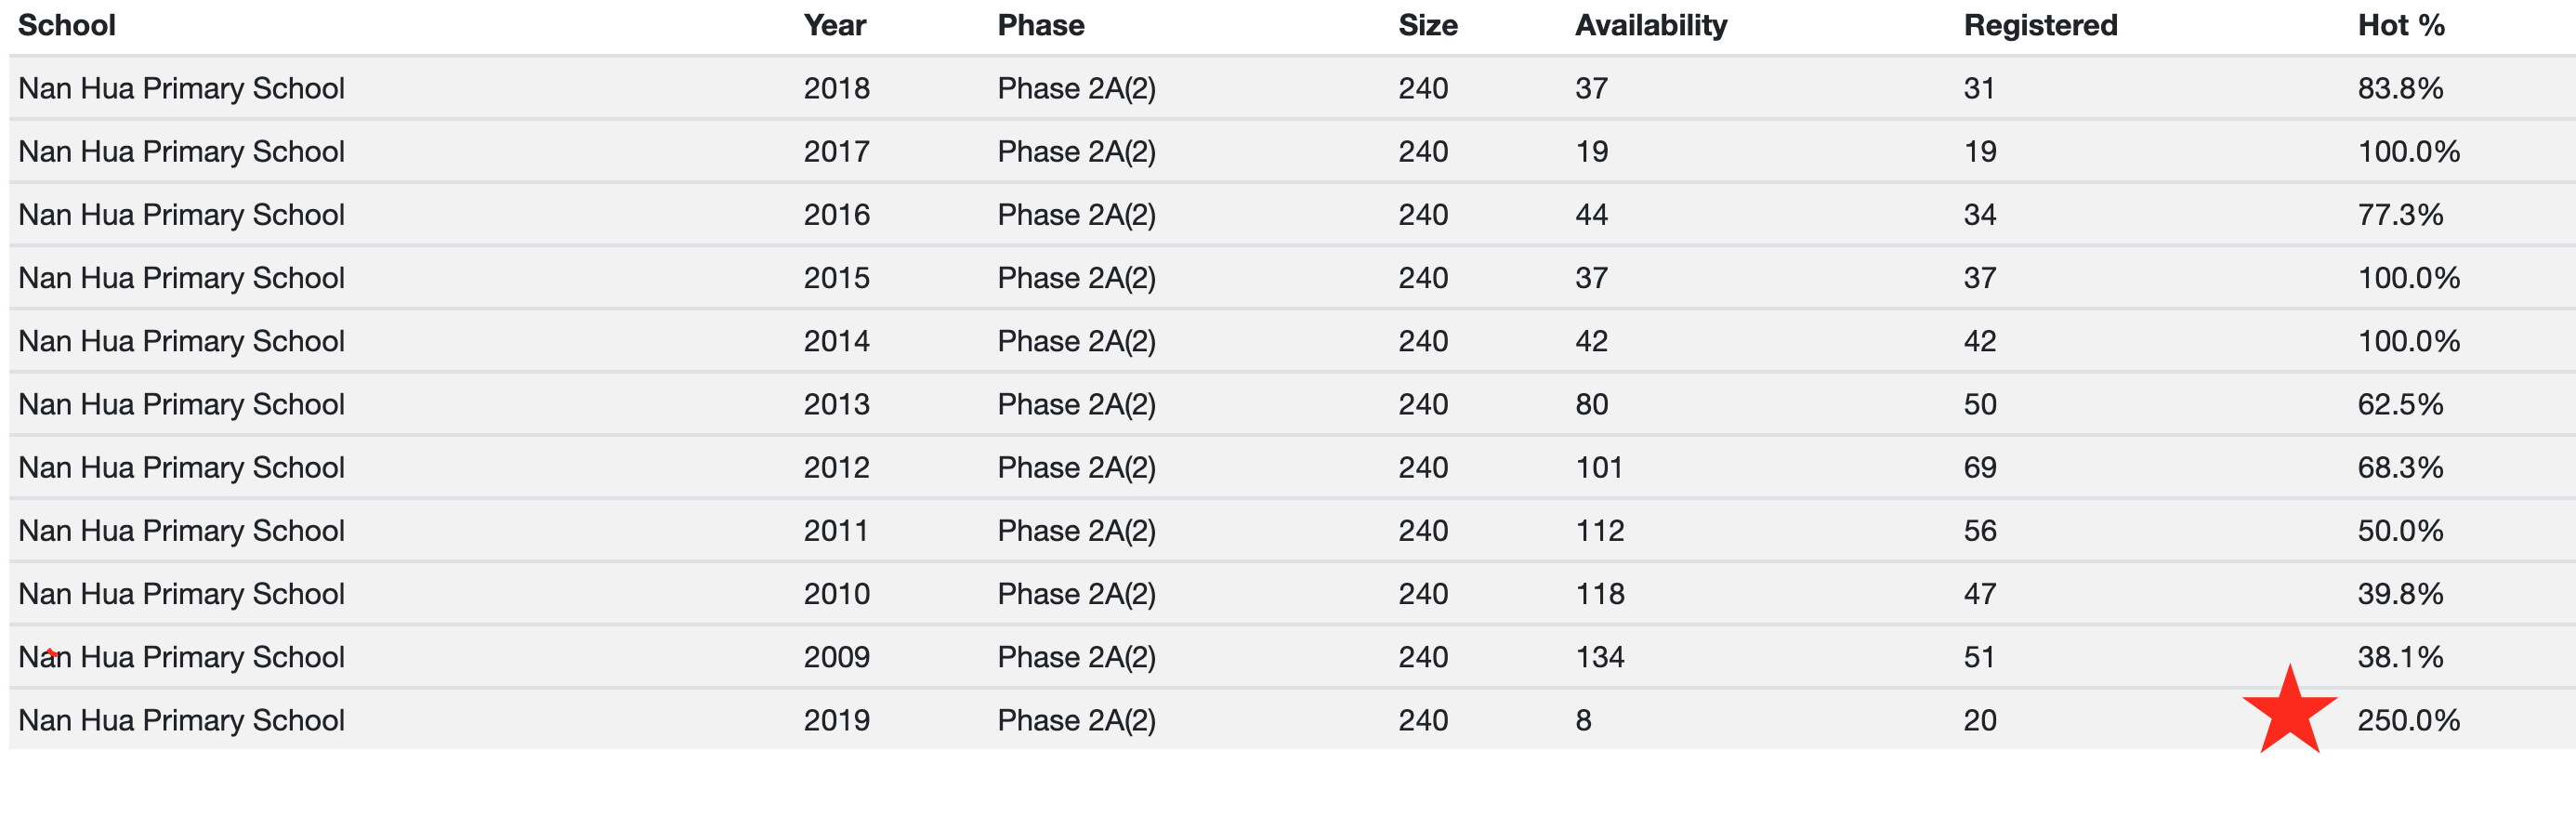Click Nan Hua Primary School in 2017 row
Screen dimensions: 2576x829
[181, 152]
